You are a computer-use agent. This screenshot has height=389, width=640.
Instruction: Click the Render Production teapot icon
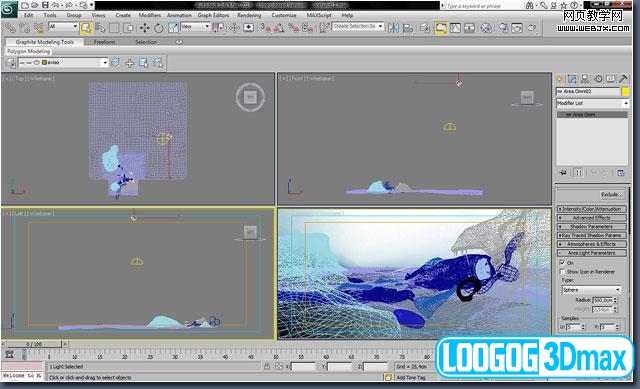pos(531,28)
